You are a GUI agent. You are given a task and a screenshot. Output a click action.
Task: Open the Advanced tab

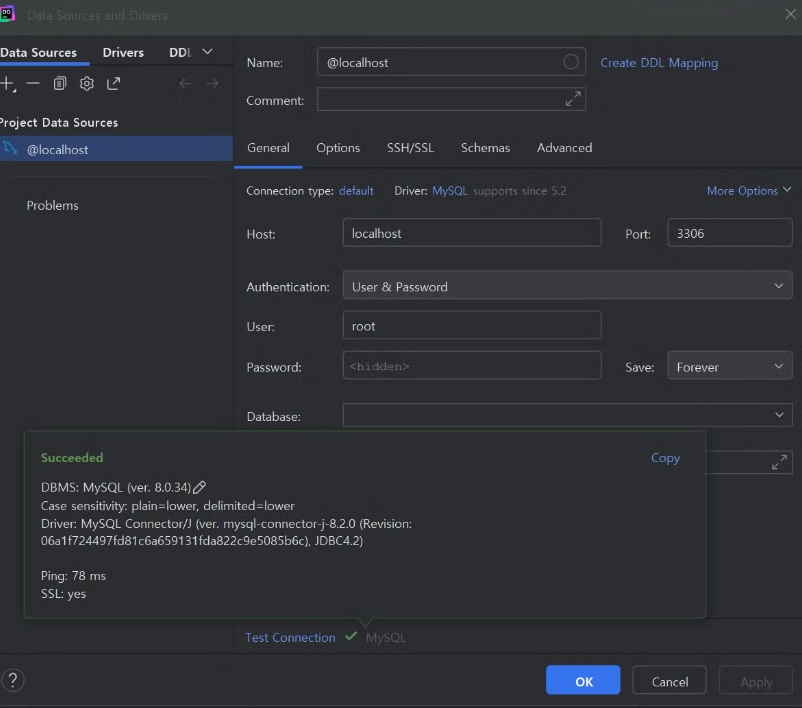click(564, 148)
